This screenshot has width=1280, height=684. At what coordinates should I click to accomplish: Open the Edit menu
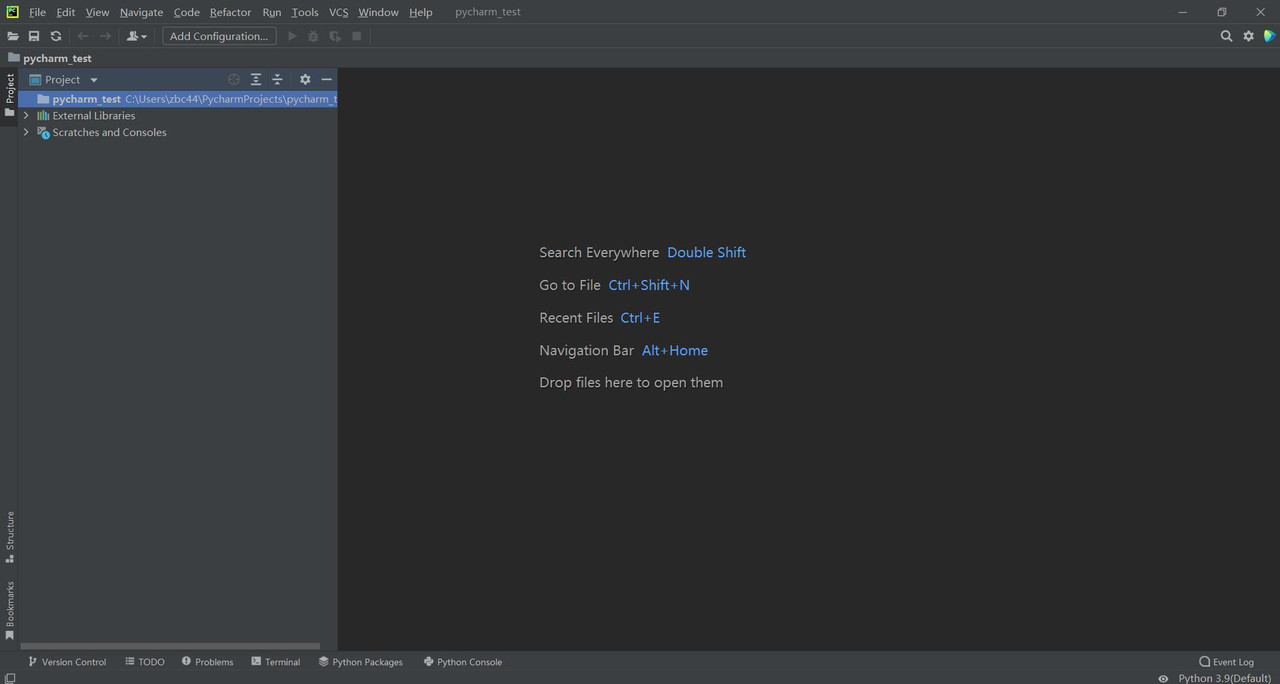click(65, 12)
